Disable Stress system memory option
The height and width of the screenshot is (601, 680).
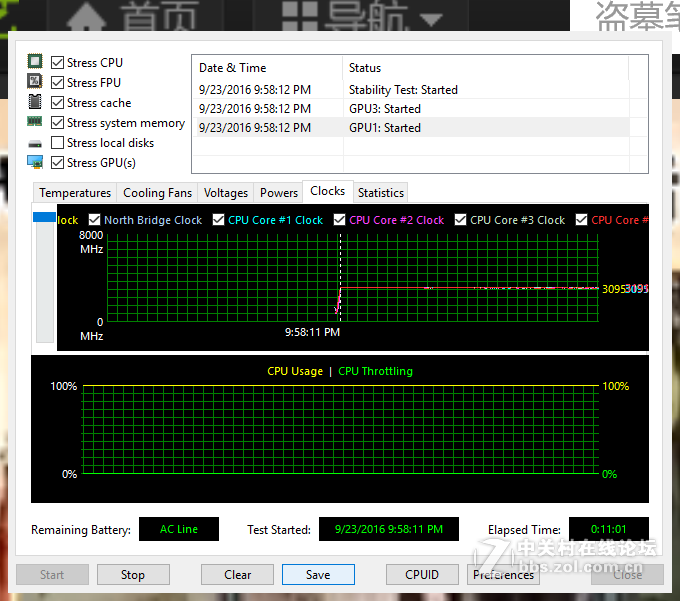point(57,123)
